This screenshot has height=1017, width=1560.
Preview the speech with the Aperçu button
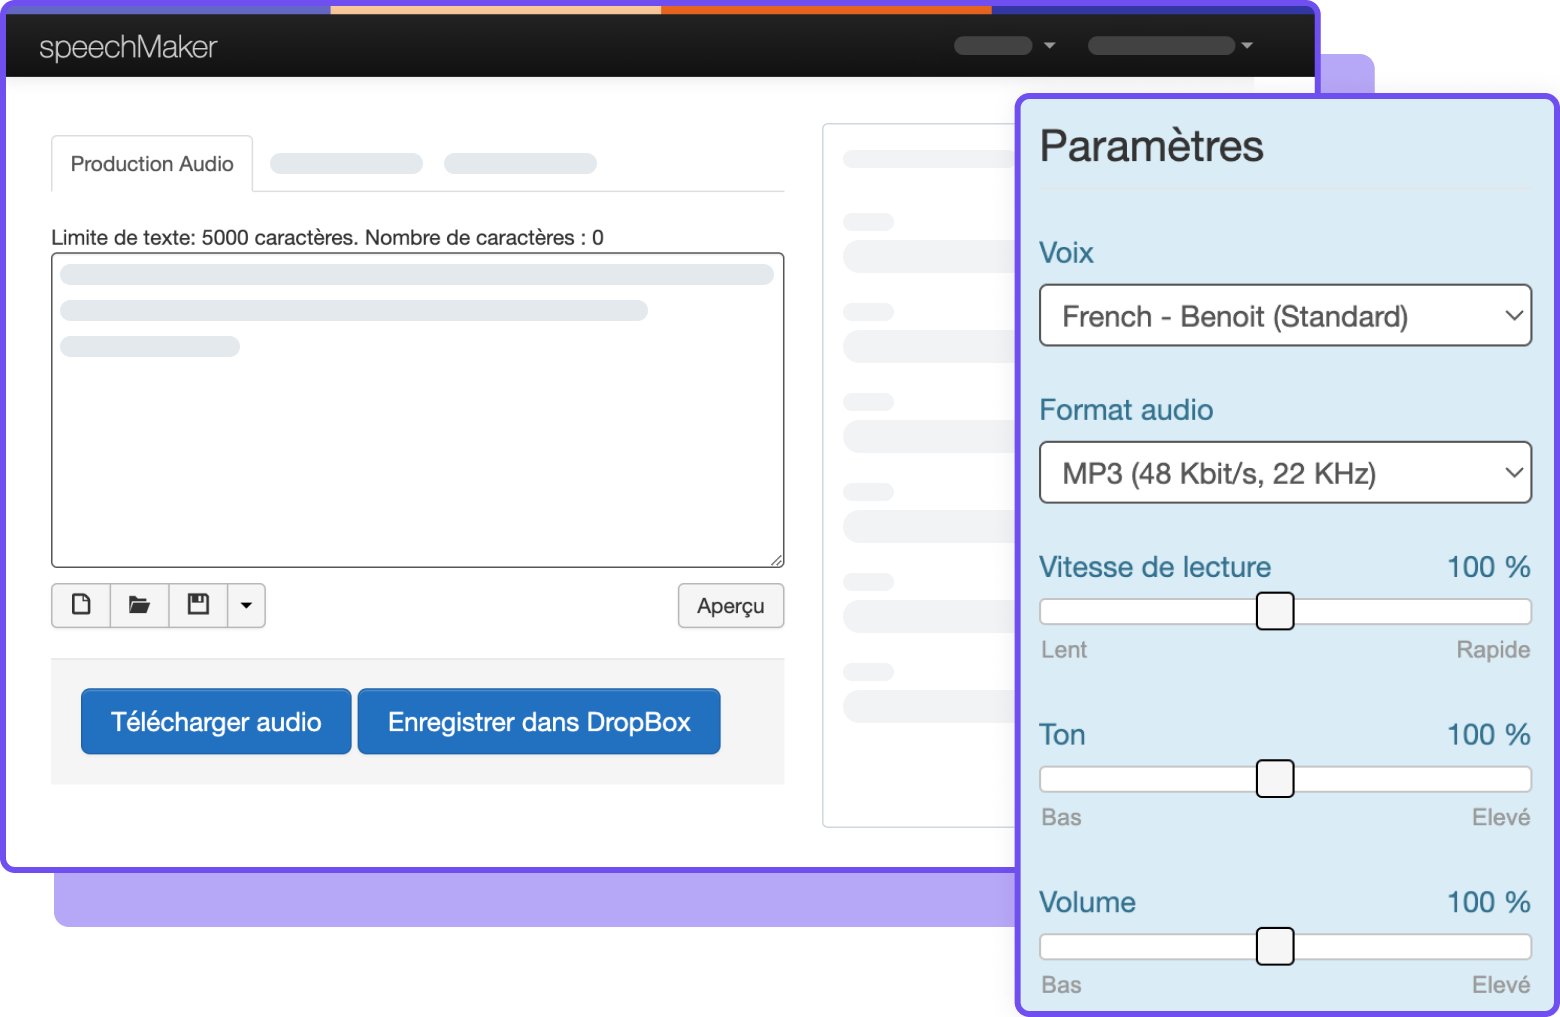click(x=731, y=605)
